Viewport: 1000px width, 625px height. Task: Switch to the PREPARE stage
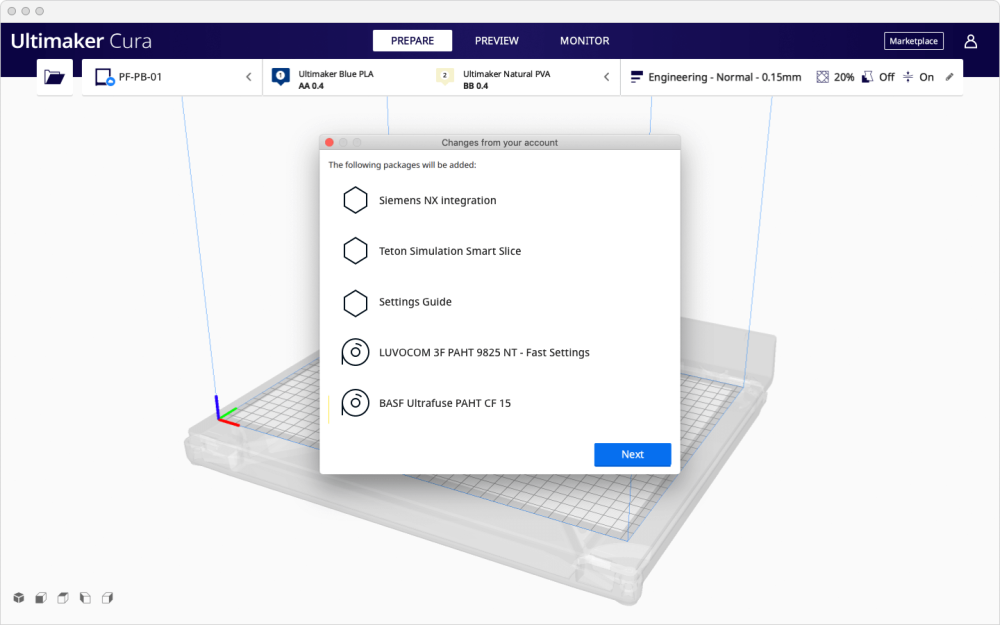412,41
